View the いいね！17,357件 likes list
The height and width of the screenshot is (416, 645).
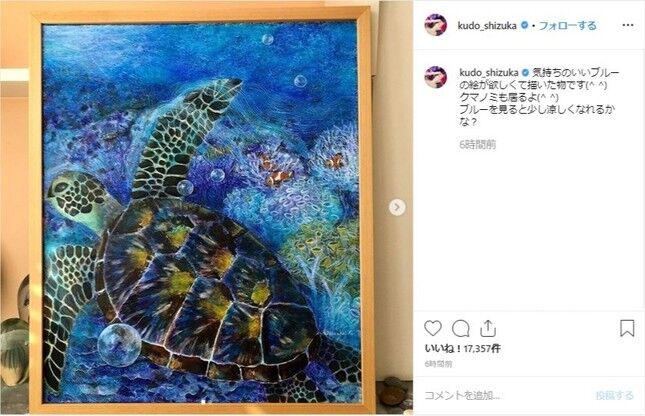pos(463,349)
